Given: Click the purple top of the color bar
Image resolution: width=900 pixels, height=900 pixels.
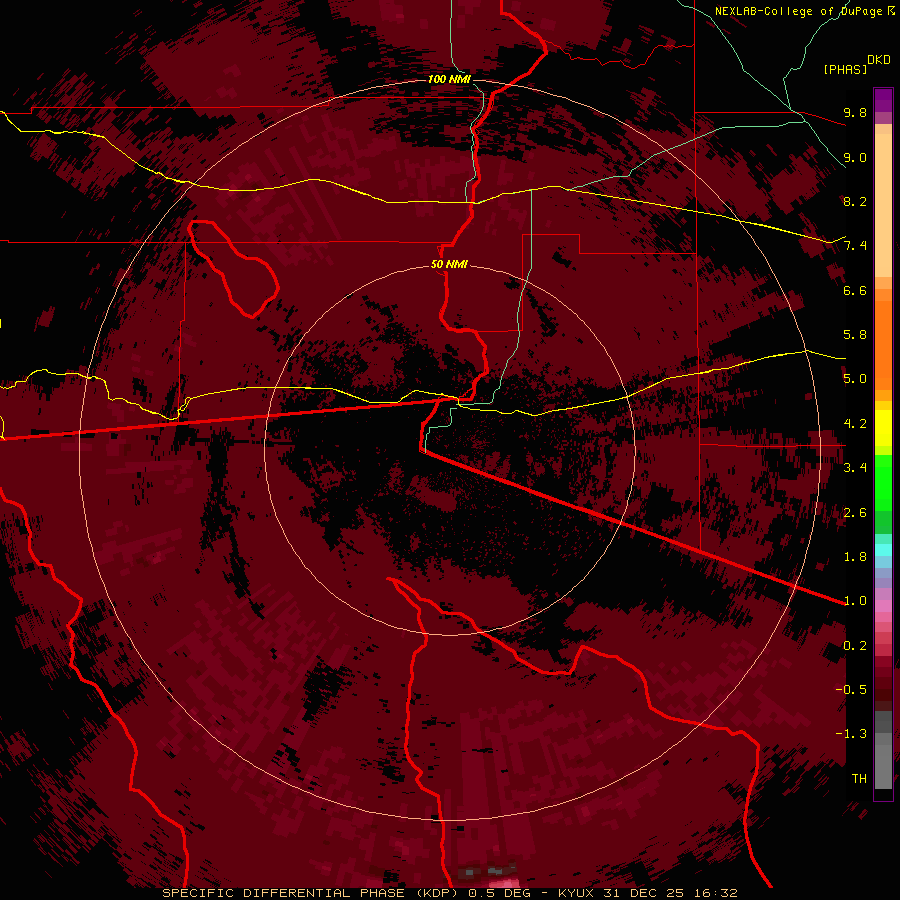Looking at the screenshot, I should tap(883, 100).
